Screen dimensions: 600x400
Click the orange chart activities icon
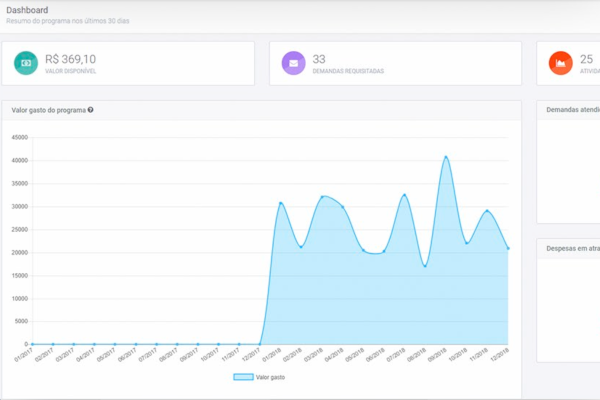coord(560,63)
